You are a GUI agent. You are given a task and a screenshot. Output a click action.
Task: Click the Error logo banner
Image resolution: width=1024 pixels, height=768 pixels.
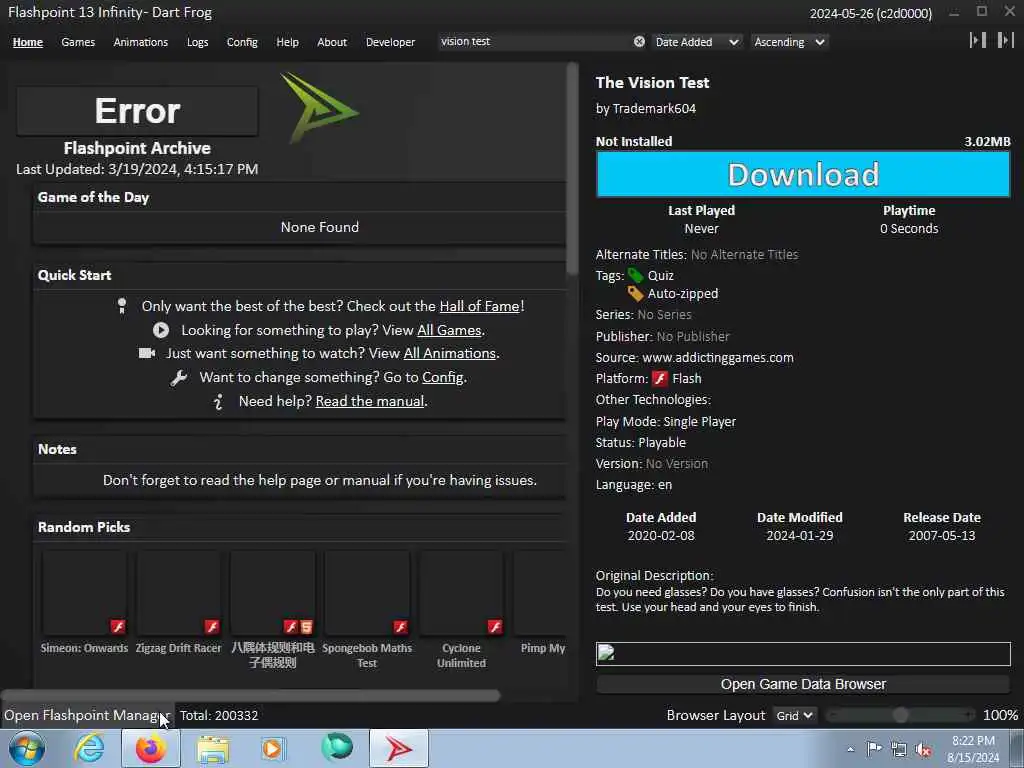click(x=137, y=111)
